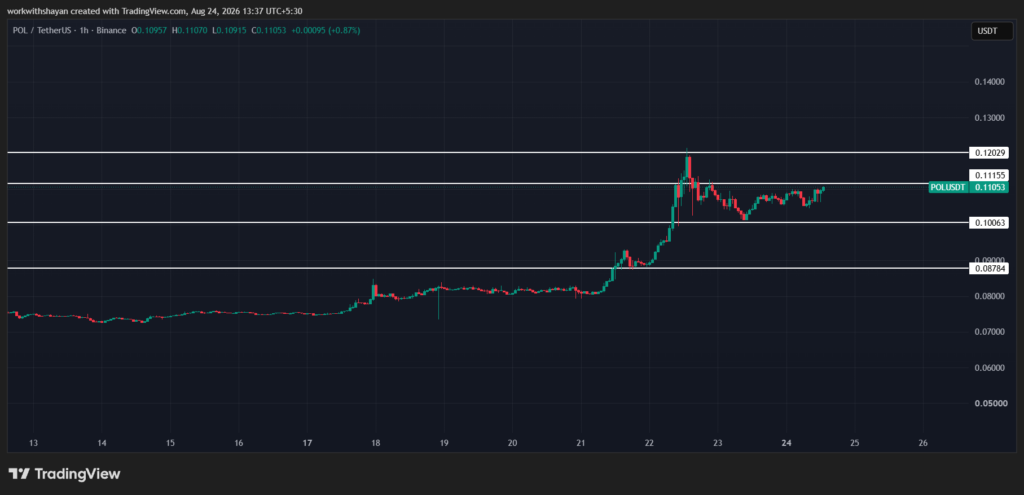1024x495 pixels.
Task: Click the +0.00095 (+0.87%) change value
Action: tap(327, 31)
